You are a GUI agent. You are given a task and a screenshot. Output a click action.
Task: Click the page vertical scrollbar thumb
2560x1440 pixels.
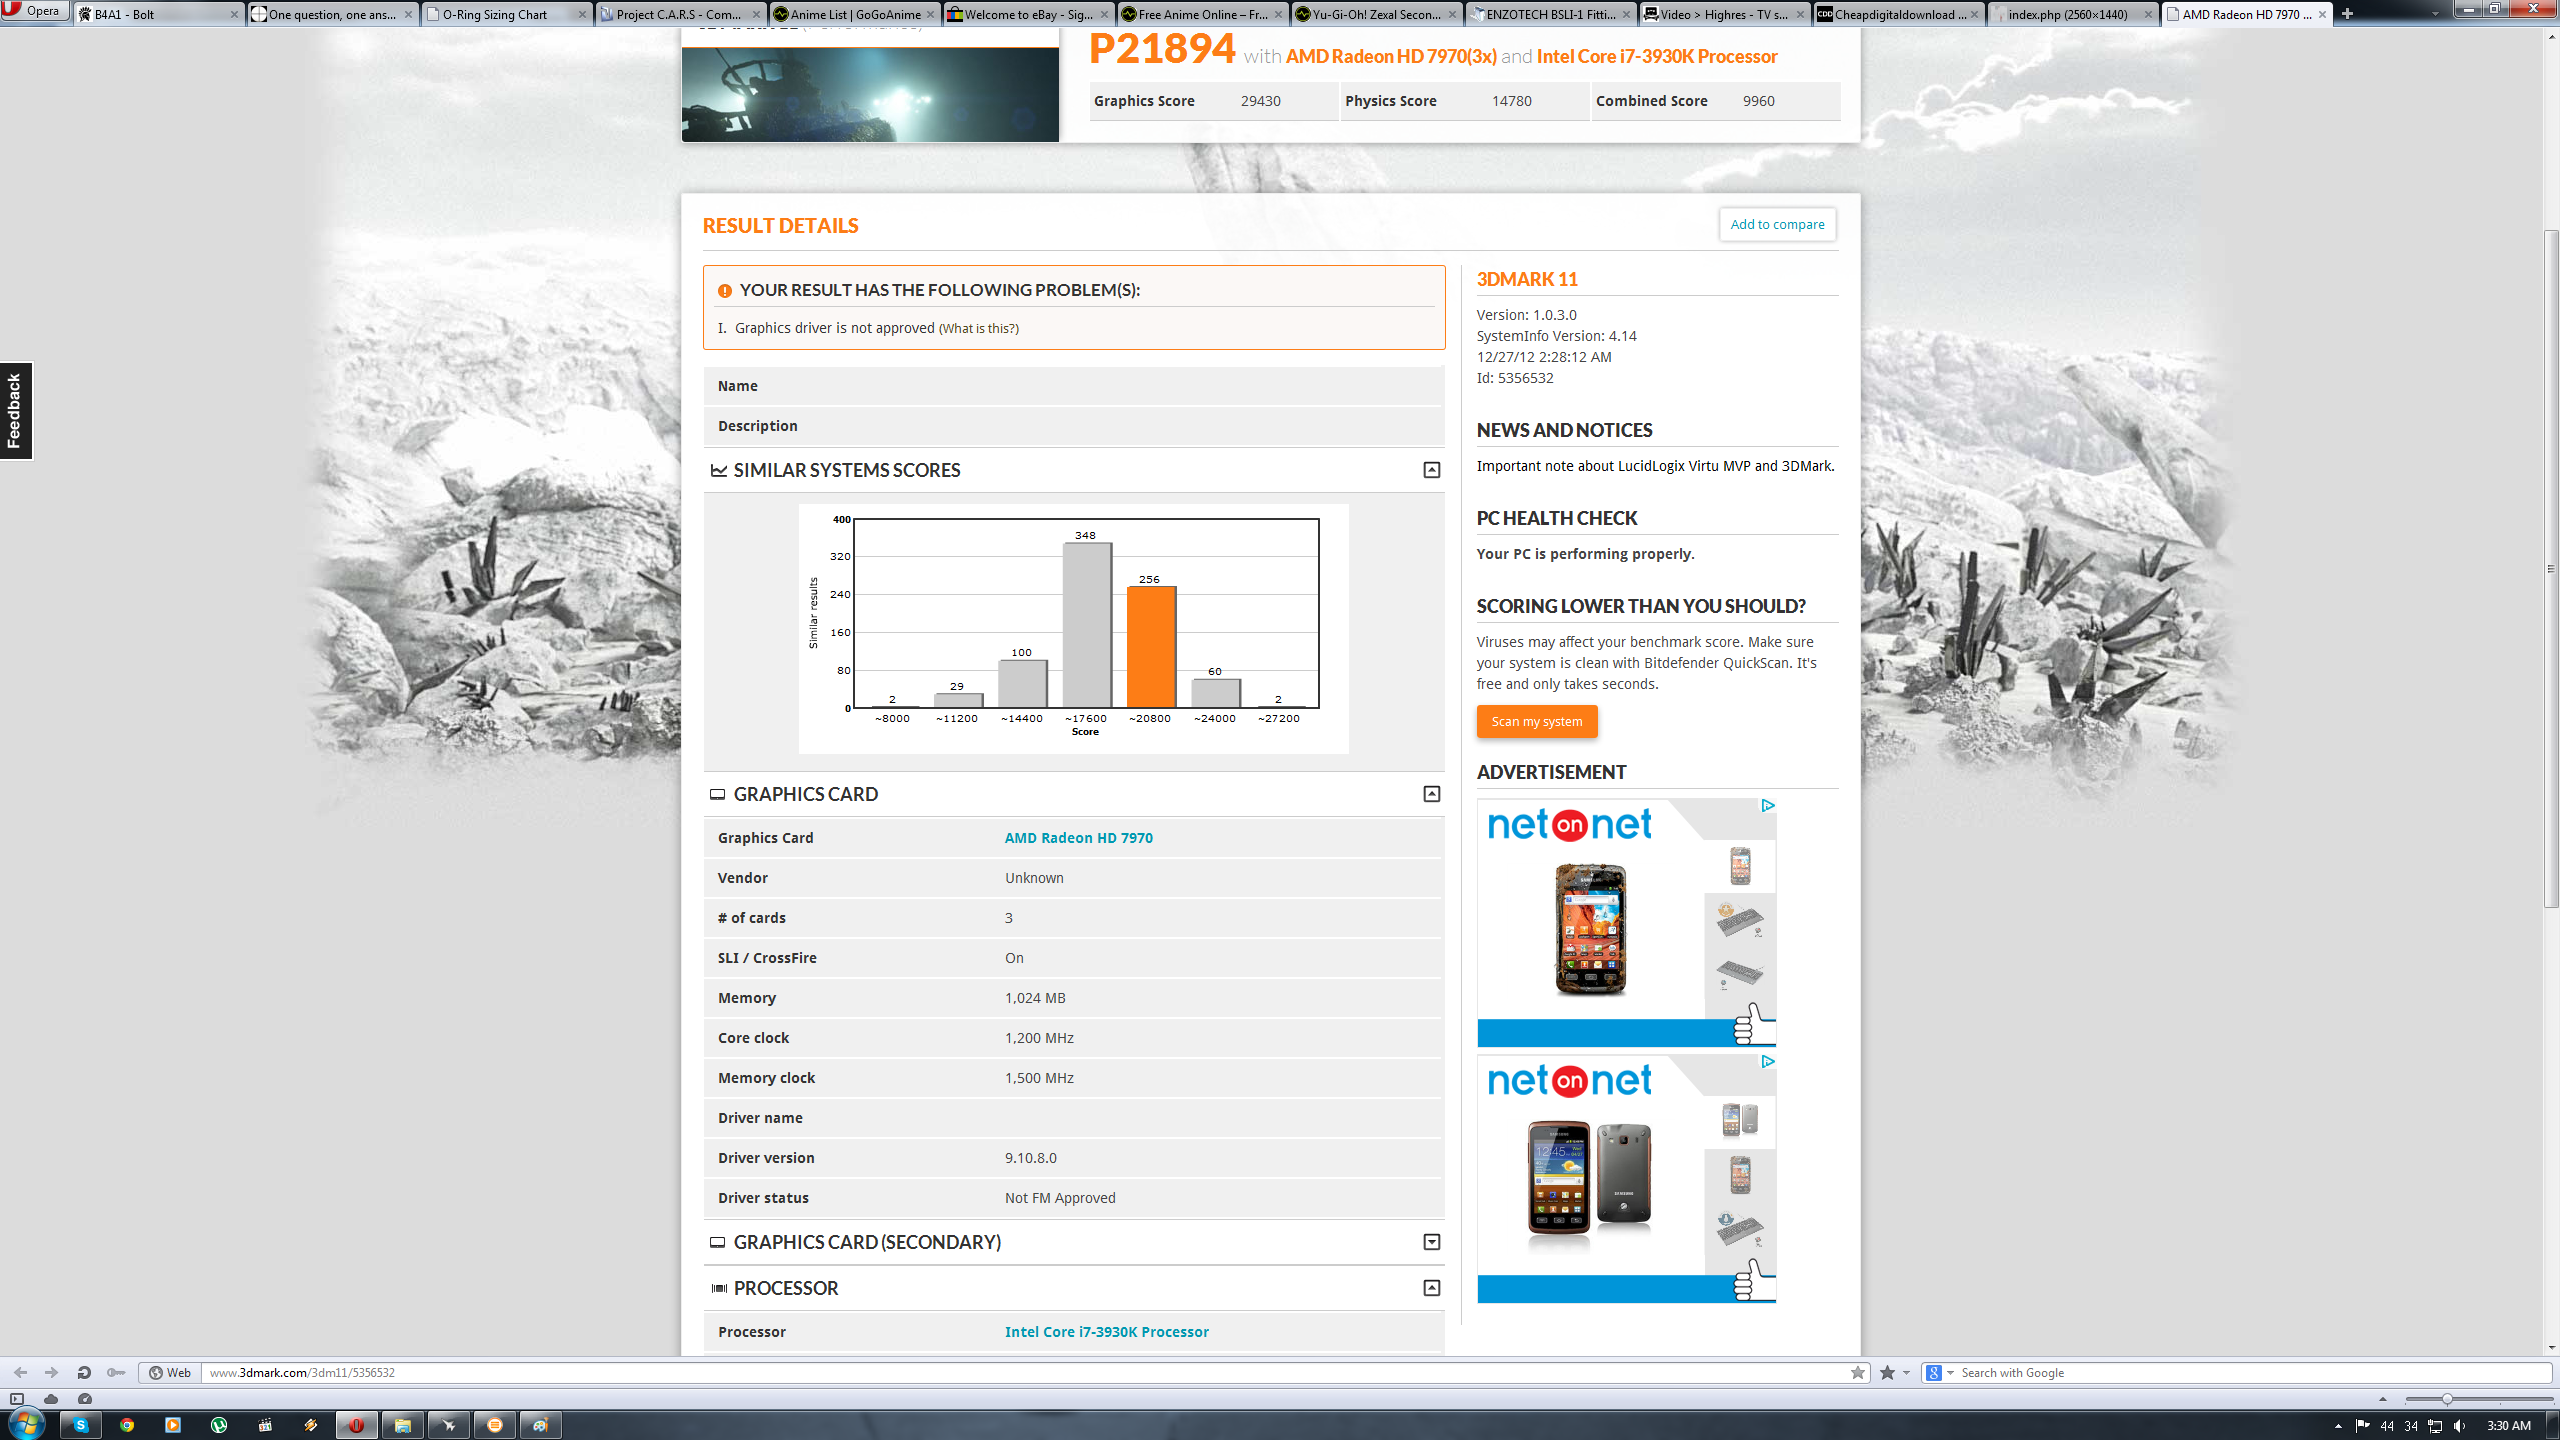[x=2551, y=568]
